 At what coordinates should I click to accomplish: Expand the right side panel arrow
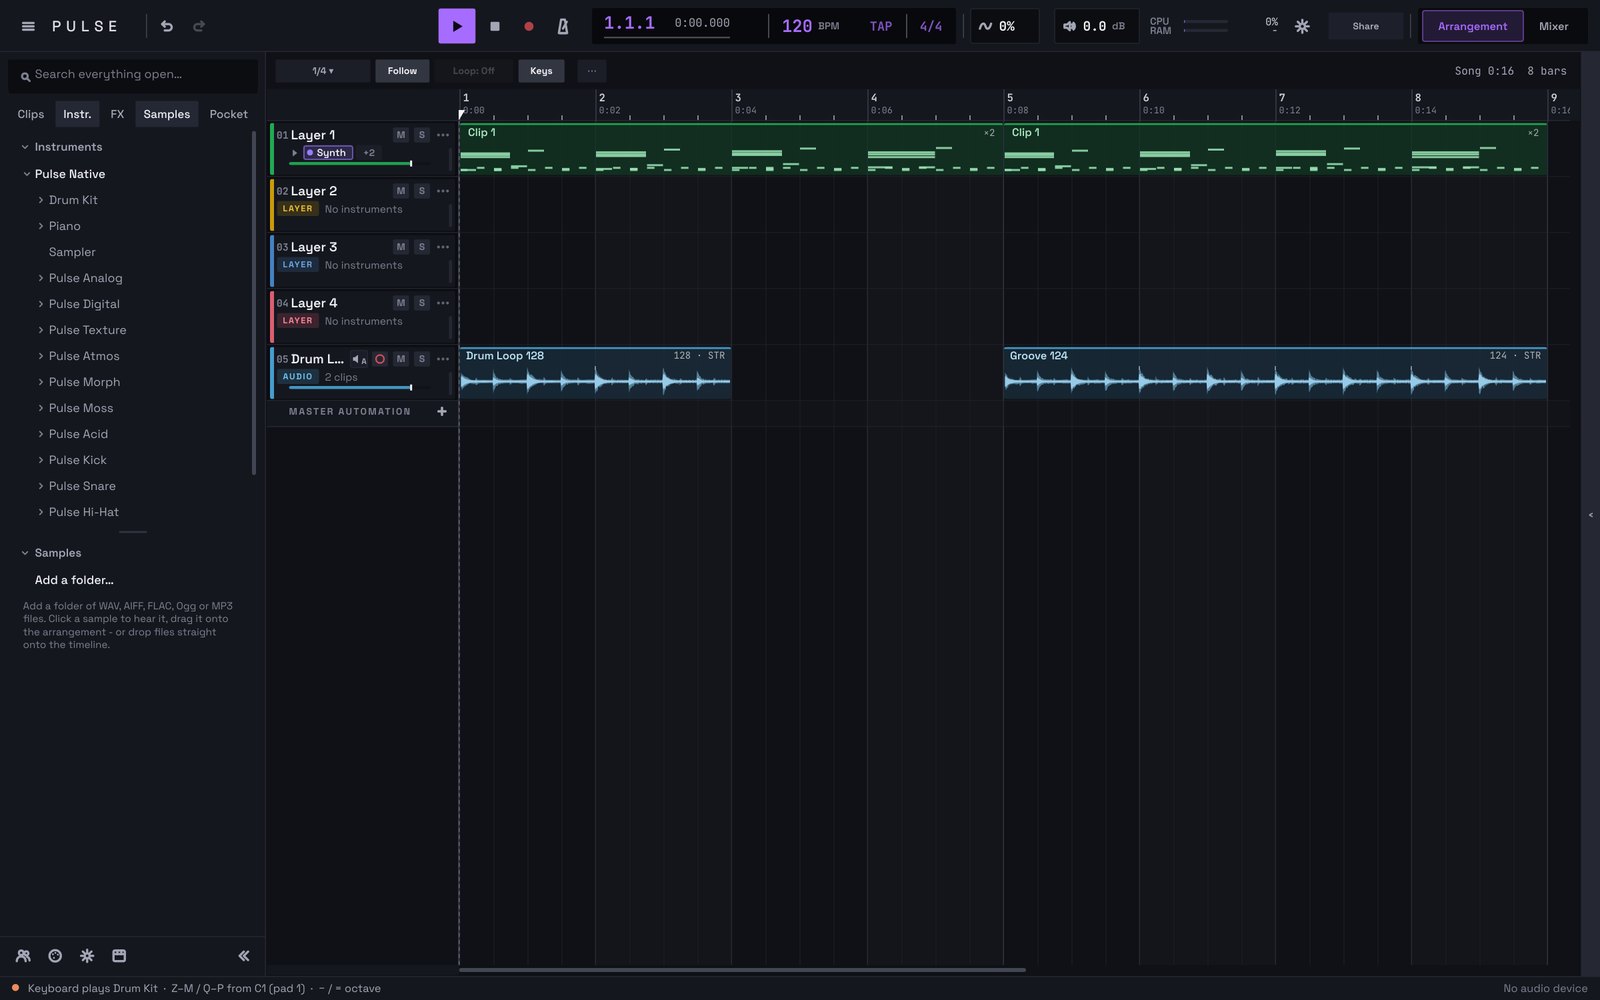point(1590,515)
